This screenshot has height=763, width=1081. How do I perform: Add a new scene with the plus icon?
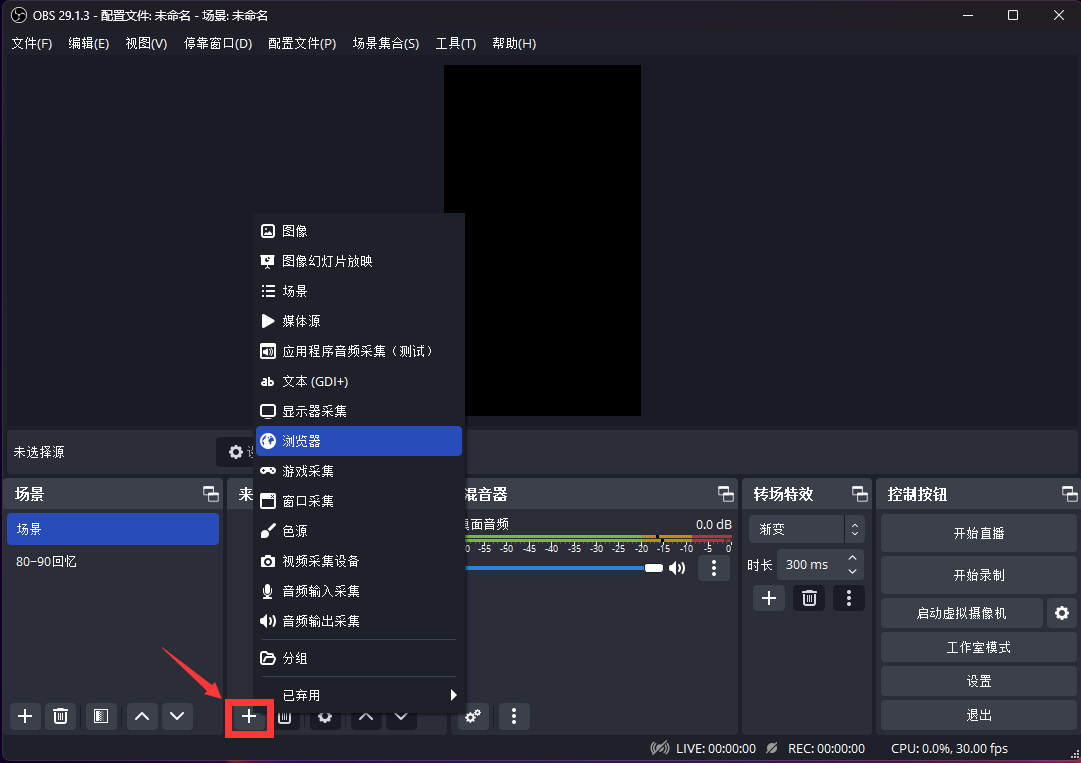click(25, 716)
